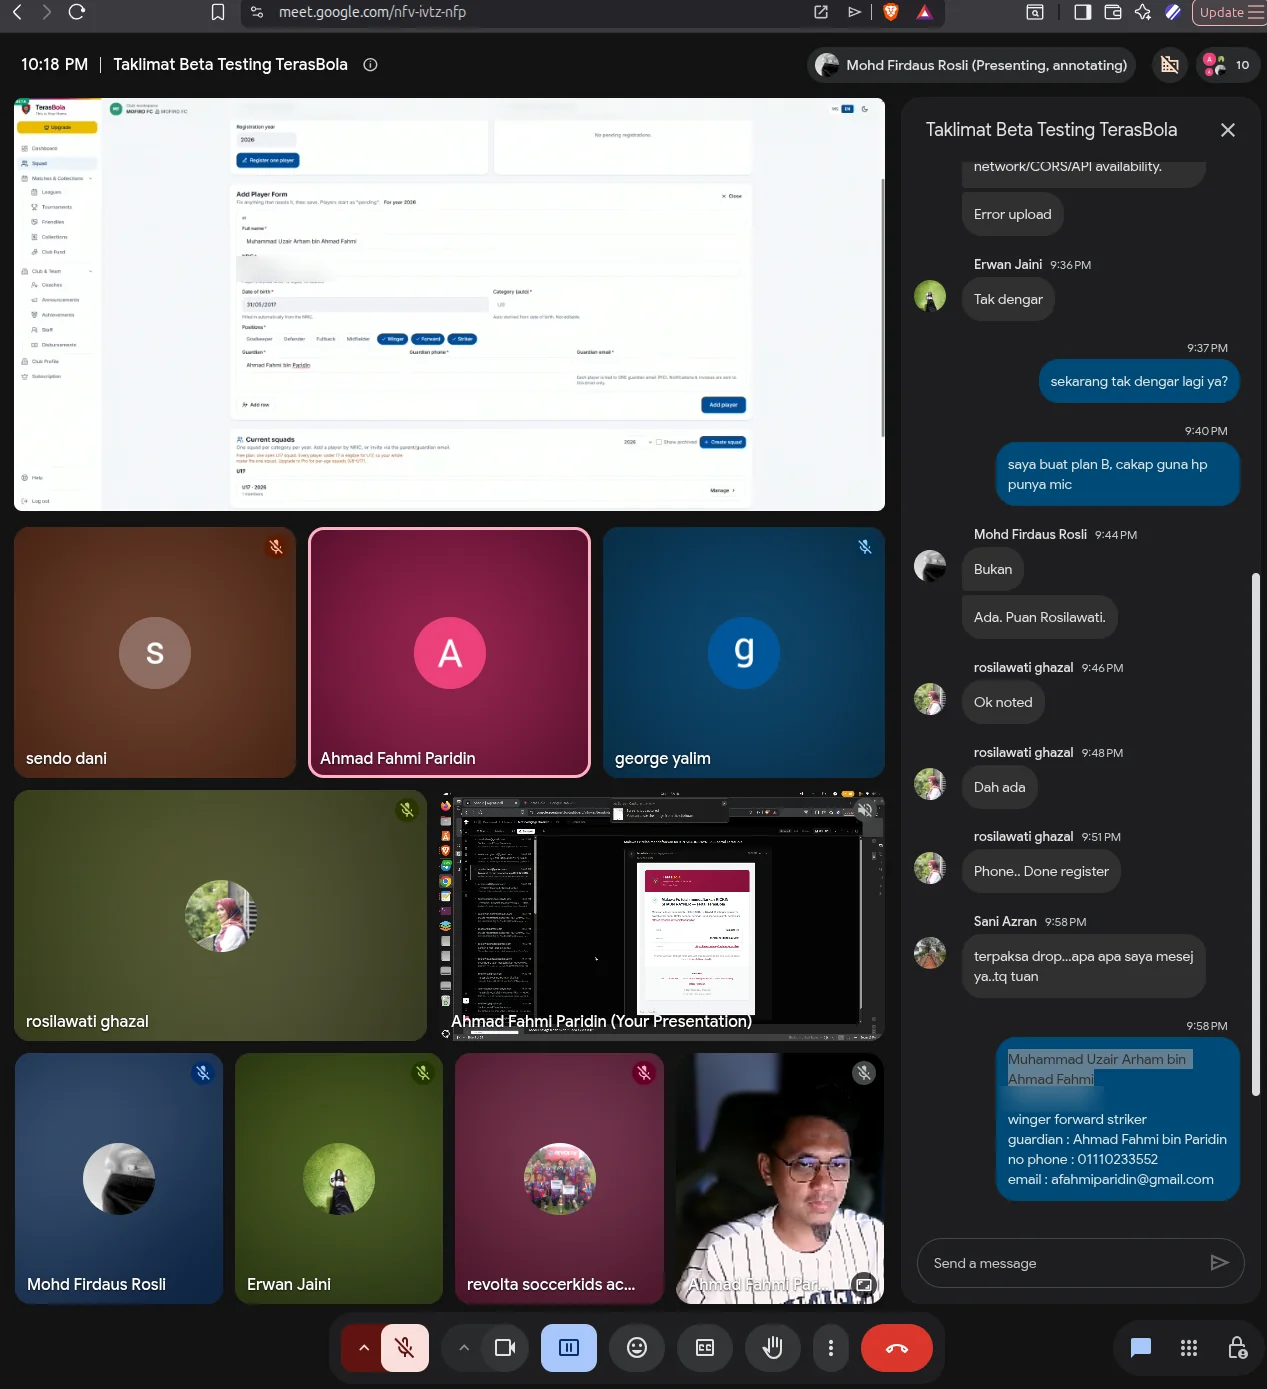Viewport: 1267px width, 1389px height.
Task: Open the Brave Shields icon
Action: point(890,12)
